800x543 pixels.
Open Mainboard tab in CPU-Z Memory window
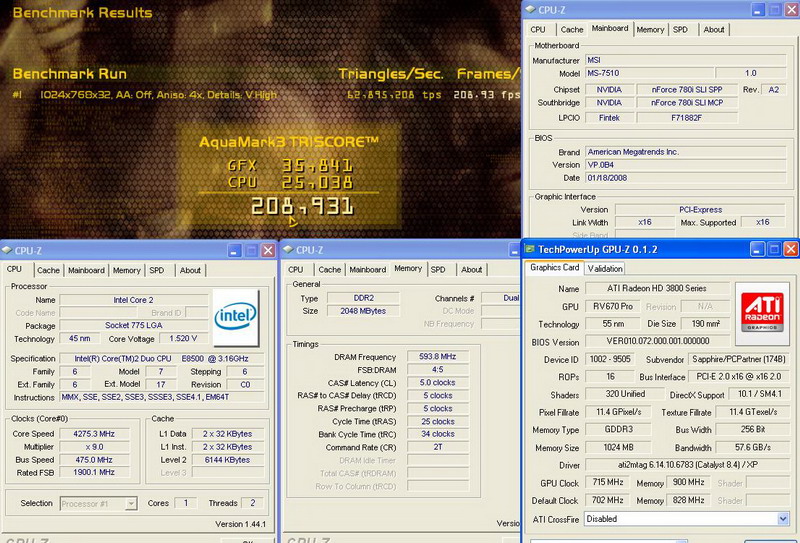tap(368, 269)
